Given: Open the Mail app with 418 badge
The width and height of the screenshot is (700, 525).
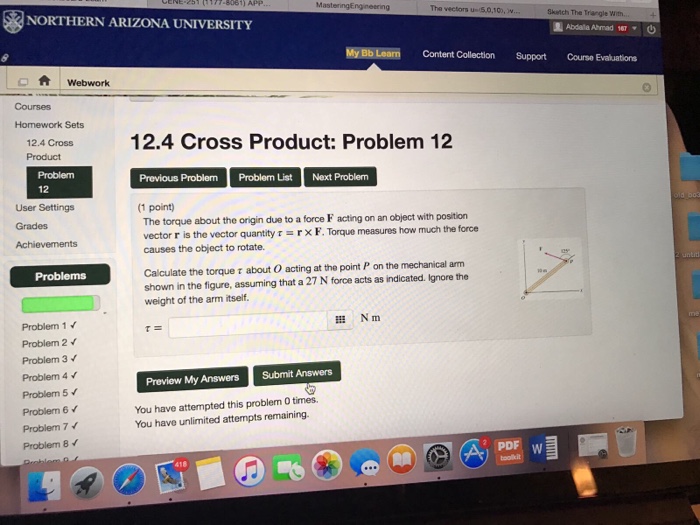Looking at the screenshot, I should (x=171, y=476).
